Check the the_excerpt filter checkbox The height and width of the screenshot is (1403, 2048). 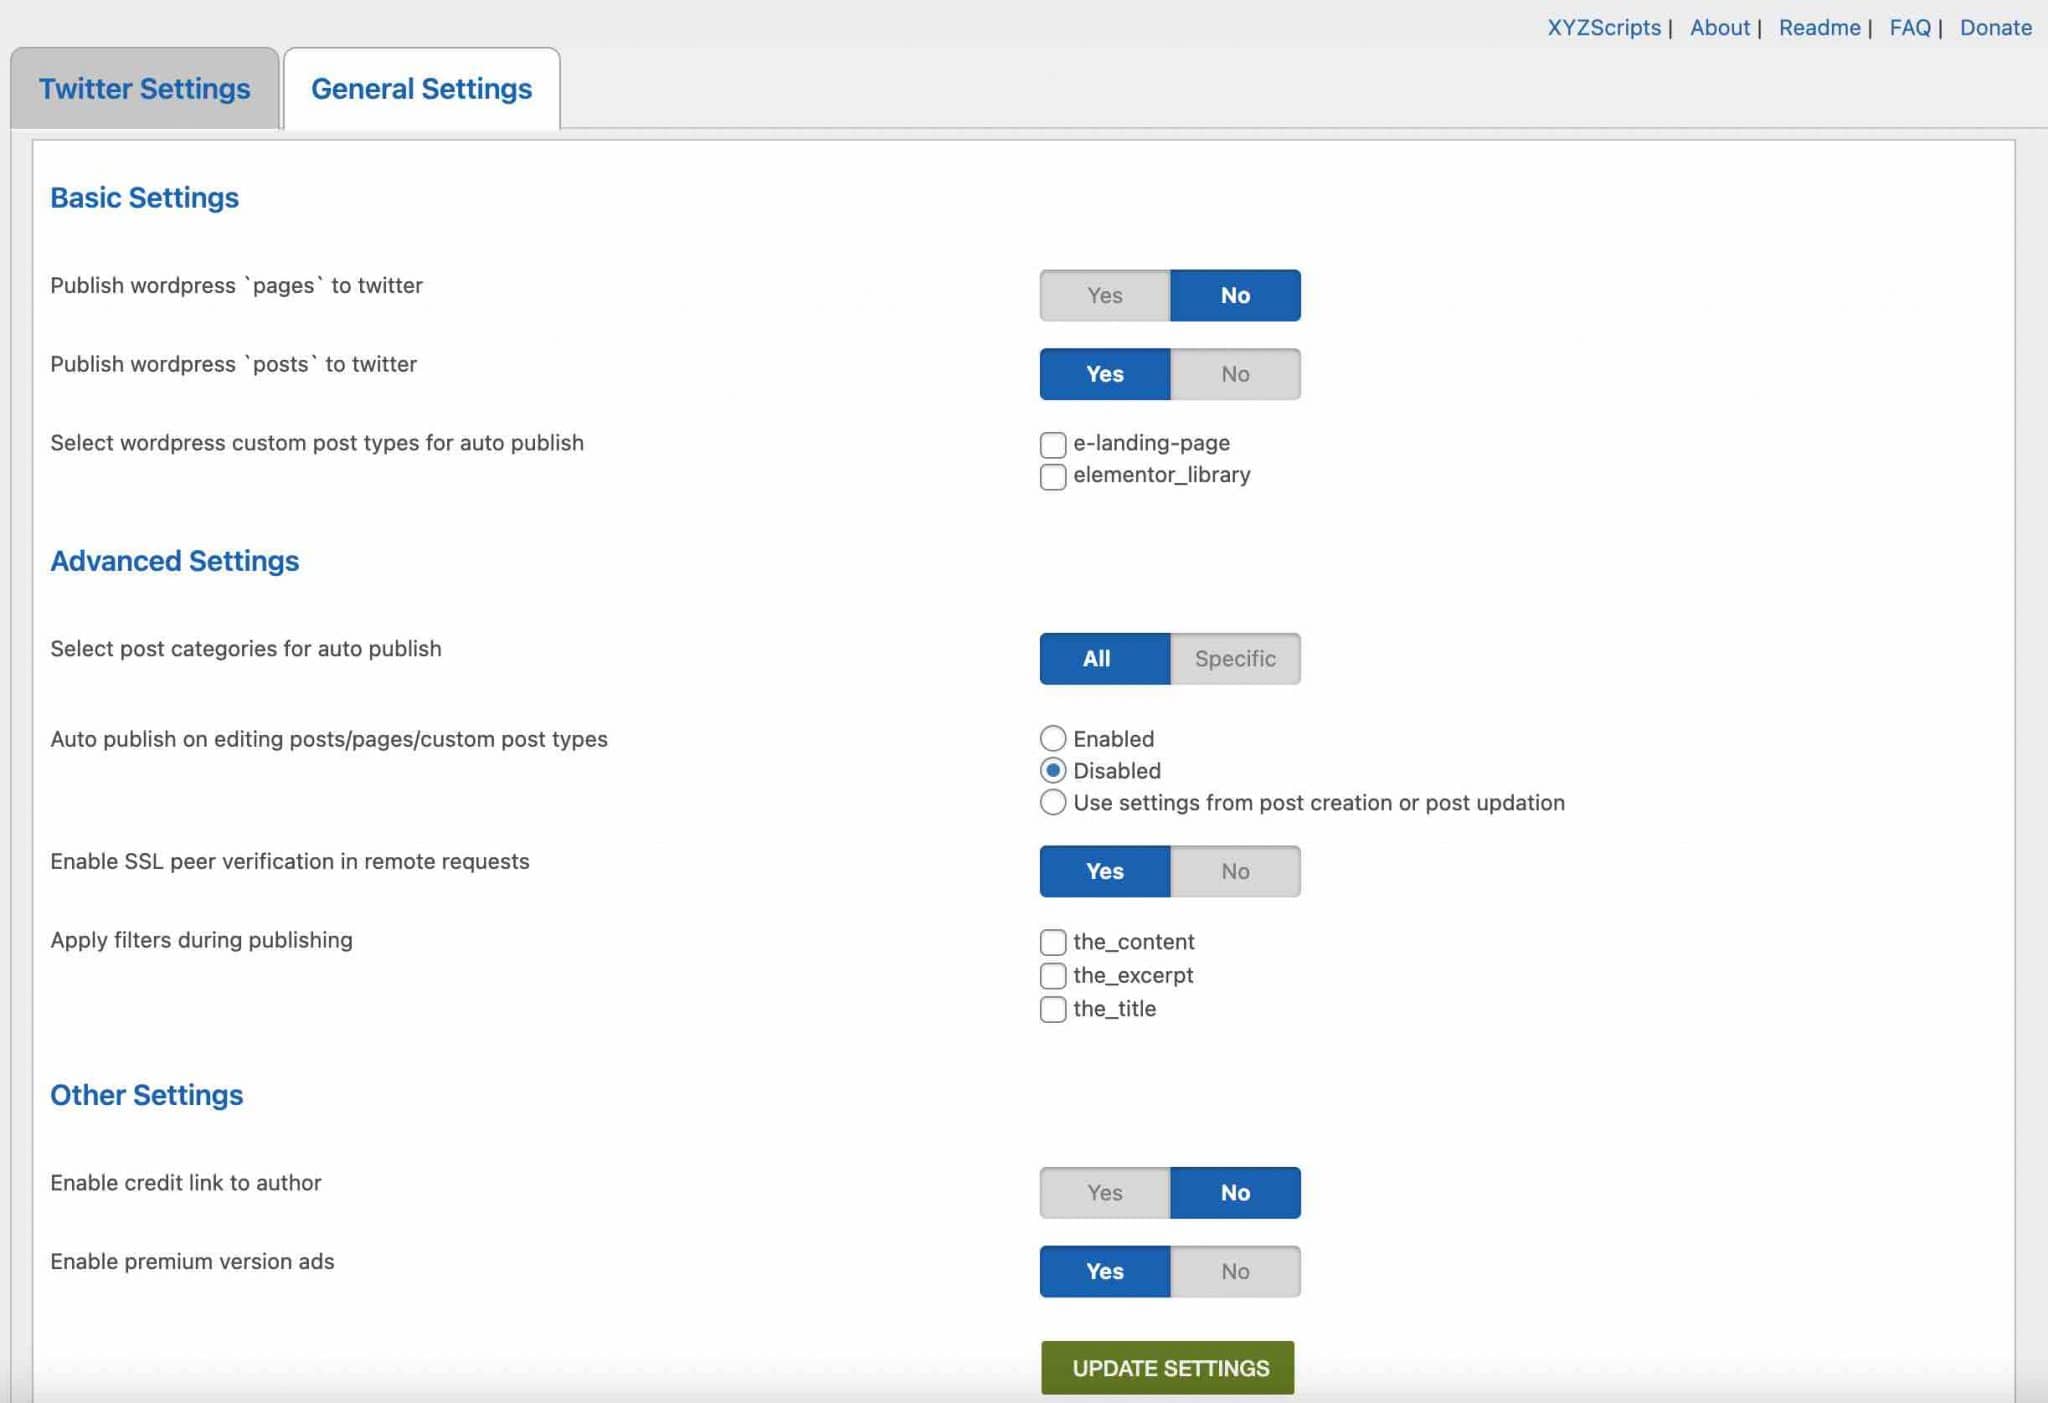pyautogui.click(x=1053, y=975)
